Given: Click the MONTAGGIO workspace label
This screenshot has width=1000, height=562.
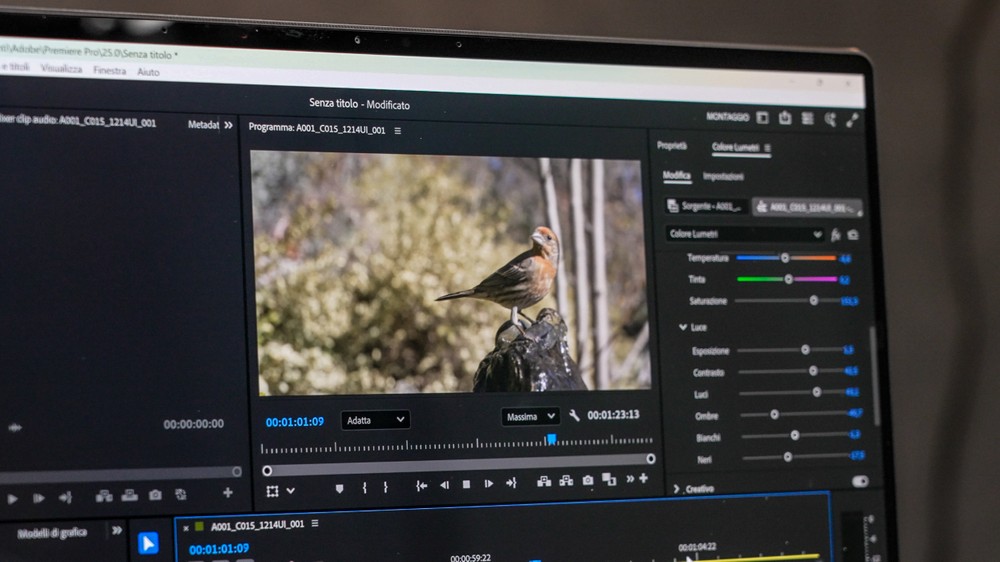Looking at the screenshot, I should (728, 117).
